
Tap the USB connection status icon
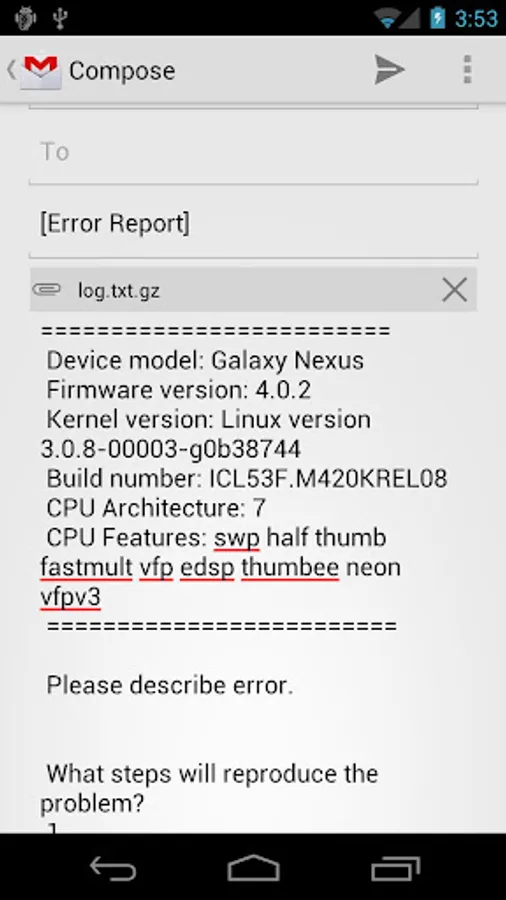pyautogui.click(x=60, y=18)
